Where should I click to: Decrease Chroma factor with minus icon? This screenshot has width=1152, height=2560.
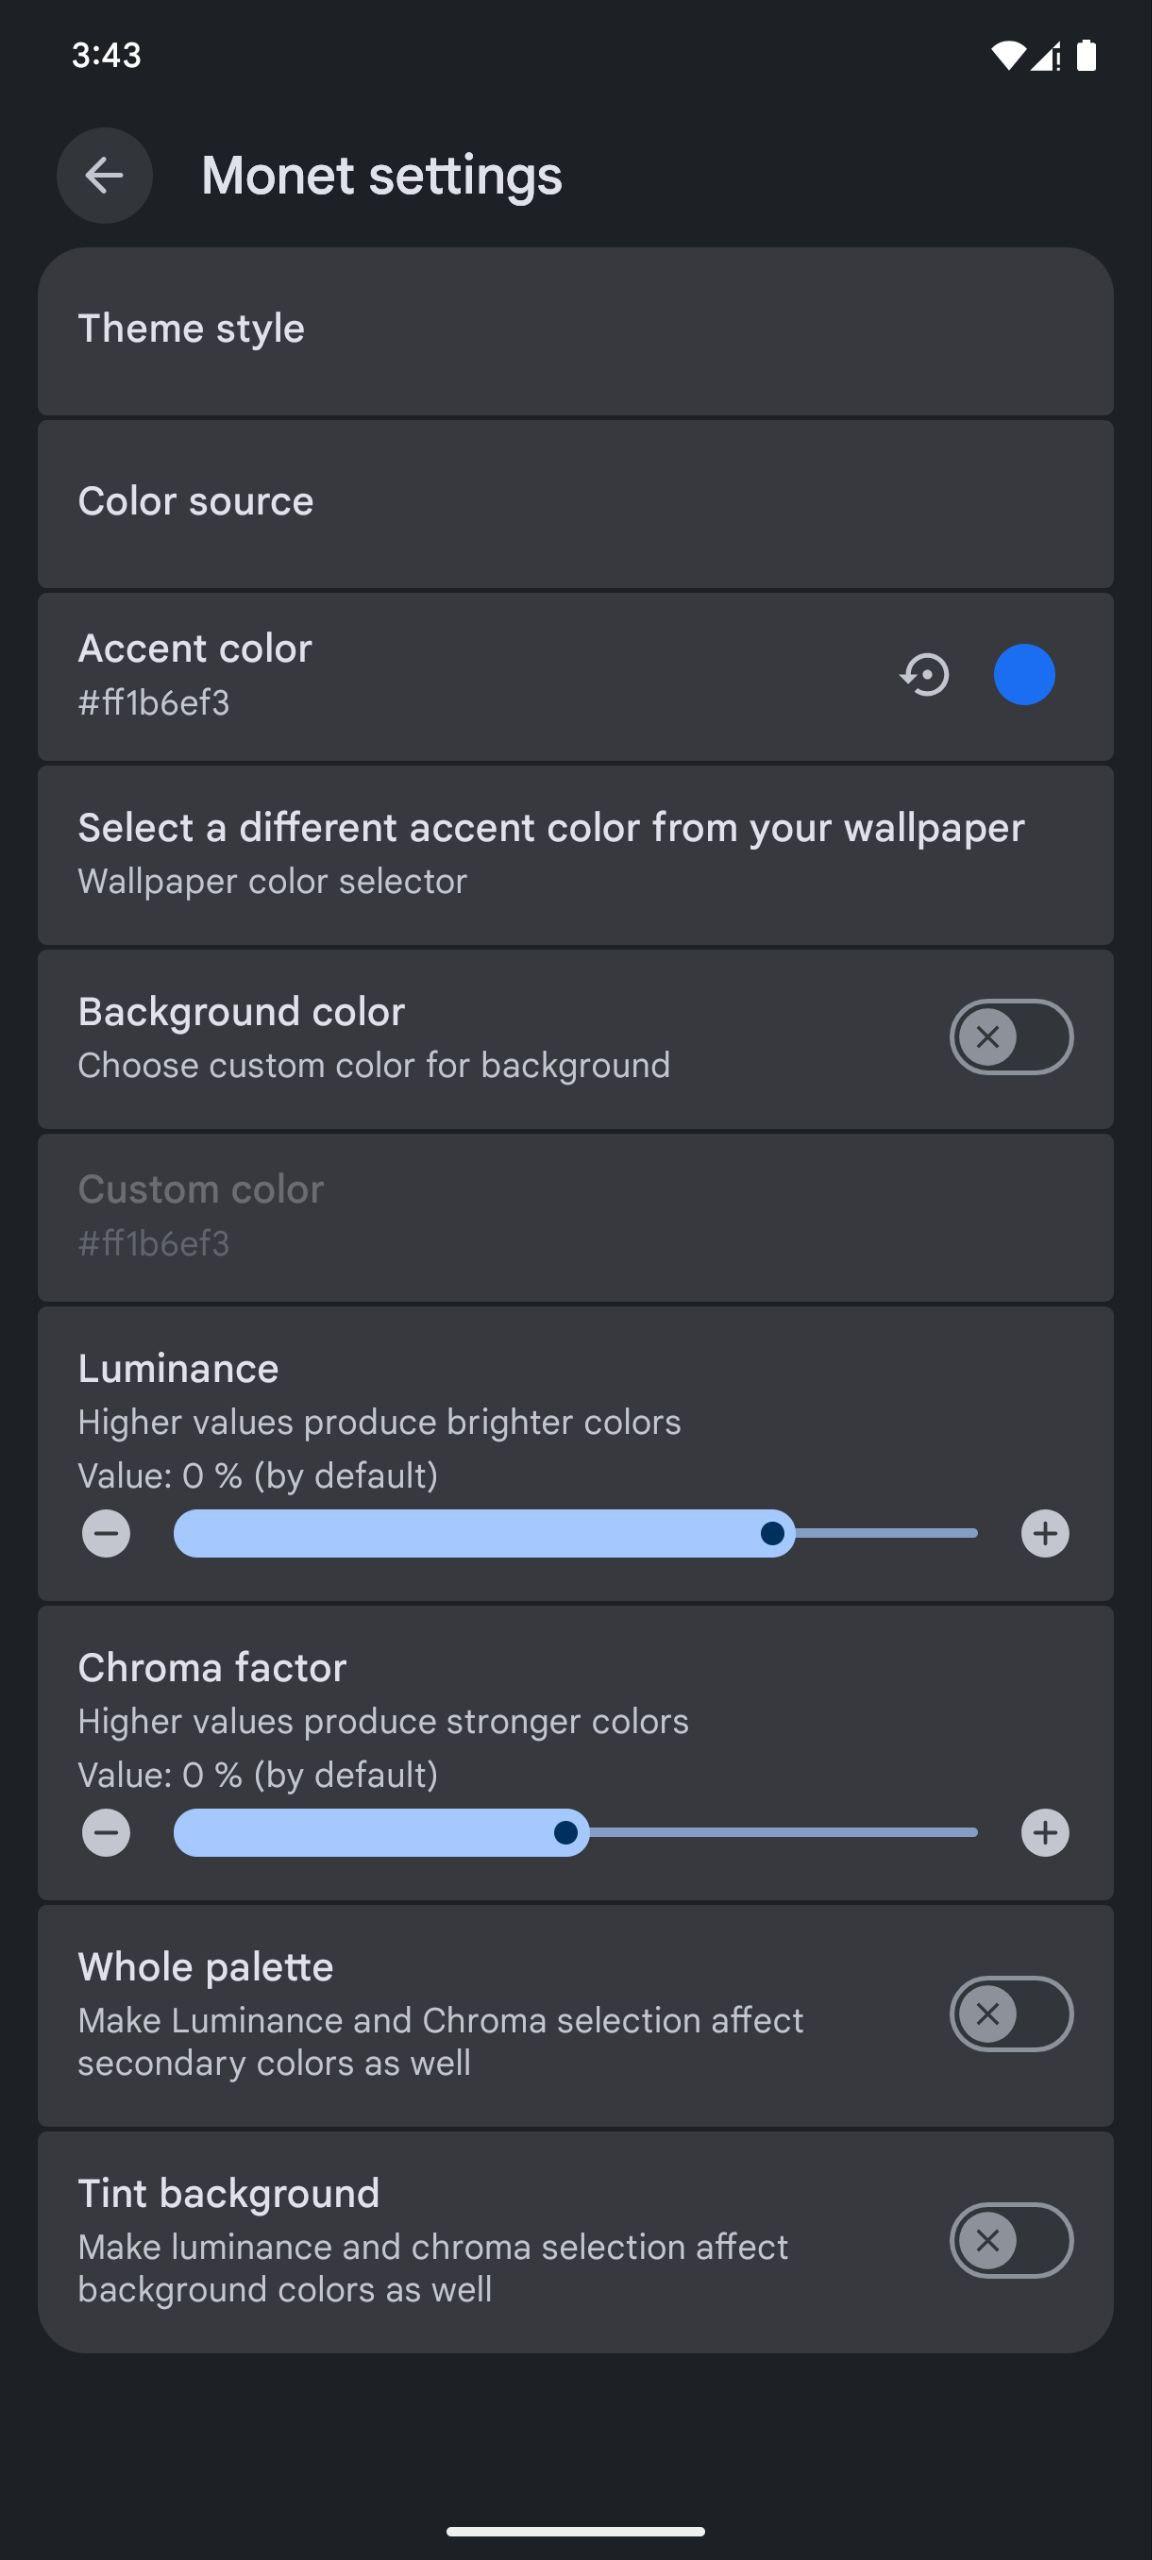click(x=106, y=1832)
